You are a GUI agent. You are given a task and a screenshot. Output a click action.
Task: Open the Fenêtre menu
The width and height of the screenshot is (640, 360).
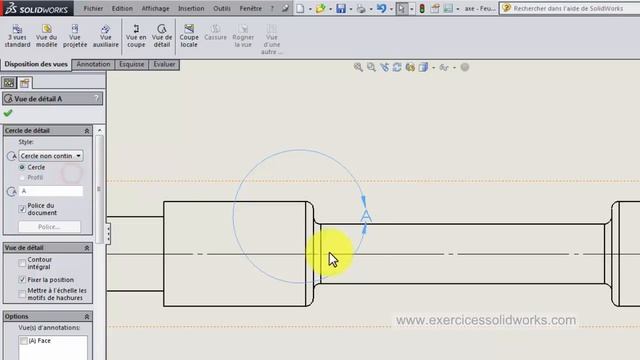[x=251, y=8]
